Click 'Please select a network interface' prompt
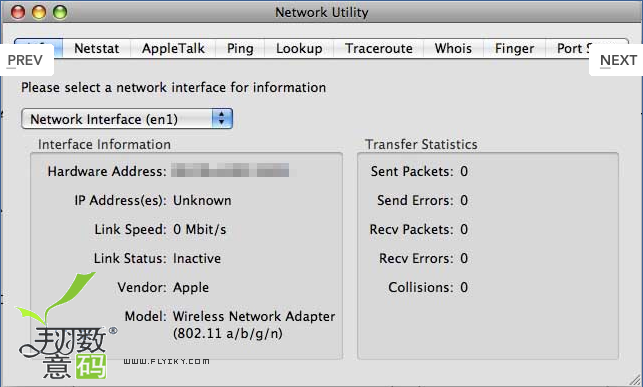The height and width of the screenshot is (387, 643). [173, 87]
